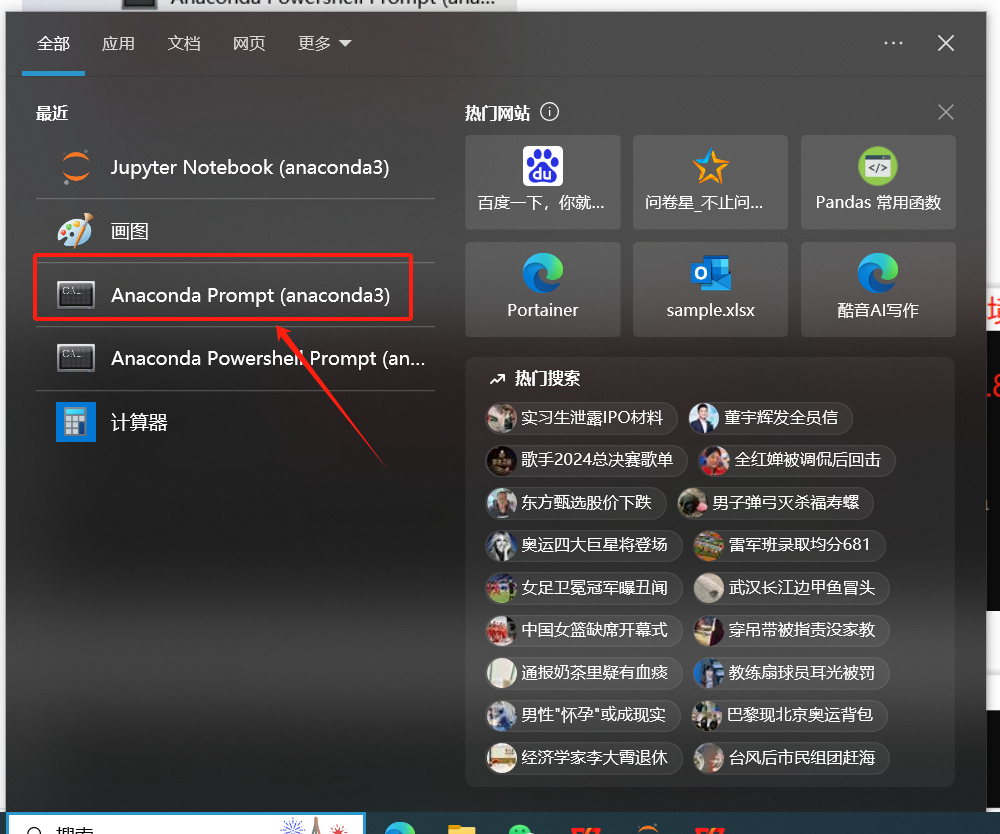Dismiss the 热门网站 panel with X
Screen dimensions: 1000x834
pyautogui.click(x=946, y=112)
